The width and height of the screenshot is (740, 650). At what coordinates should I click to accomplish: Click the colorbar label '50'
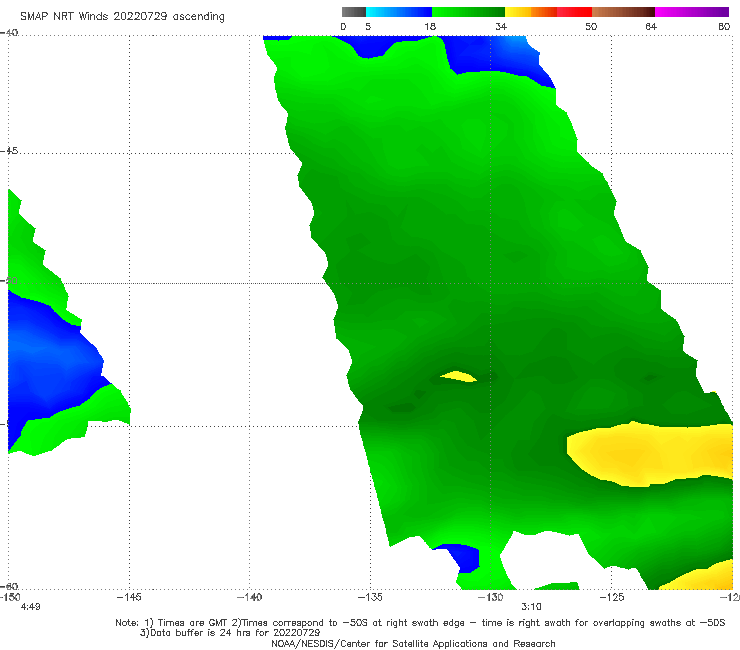591,27
